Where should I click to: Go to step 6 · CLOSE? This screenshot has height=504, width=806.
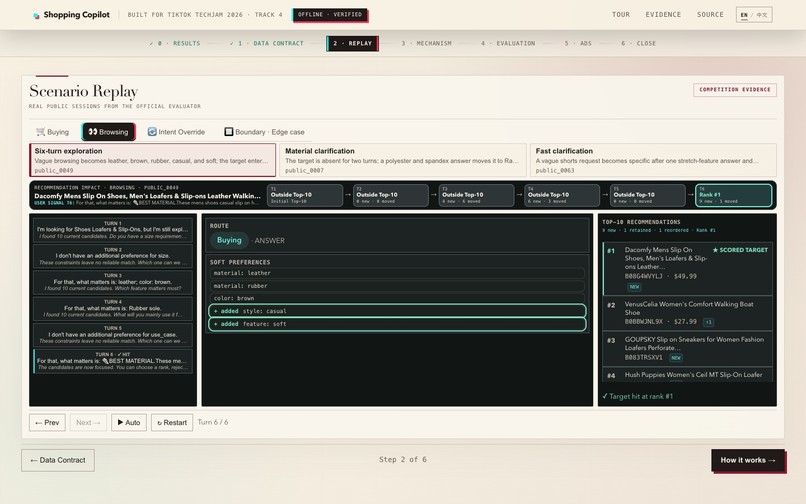tap(638, 44)
